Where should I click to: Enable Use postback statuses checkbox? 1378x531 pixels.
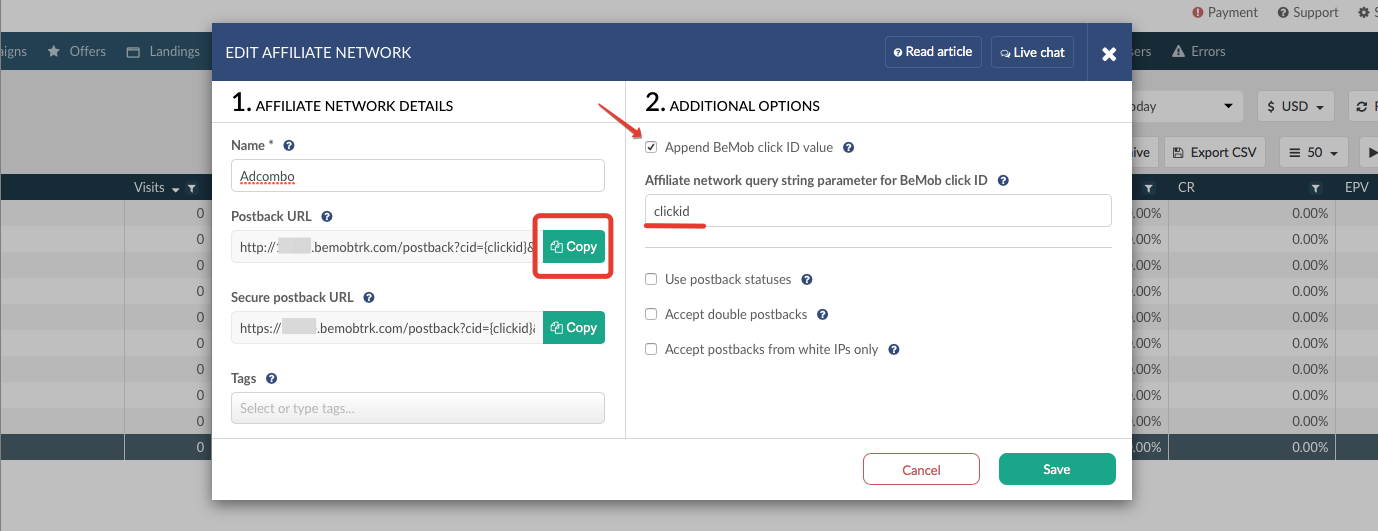pos(651,280)
